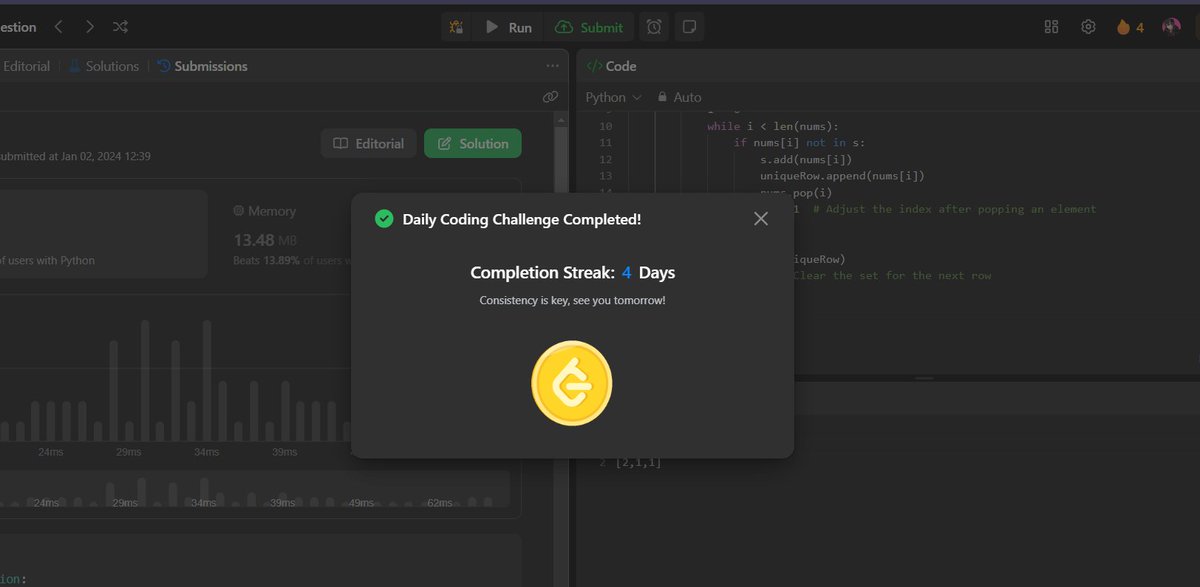Close the Daily Coding Challenge dialog
The height and width of the screenshot is (587, 1200).
(x=761, y=218)
